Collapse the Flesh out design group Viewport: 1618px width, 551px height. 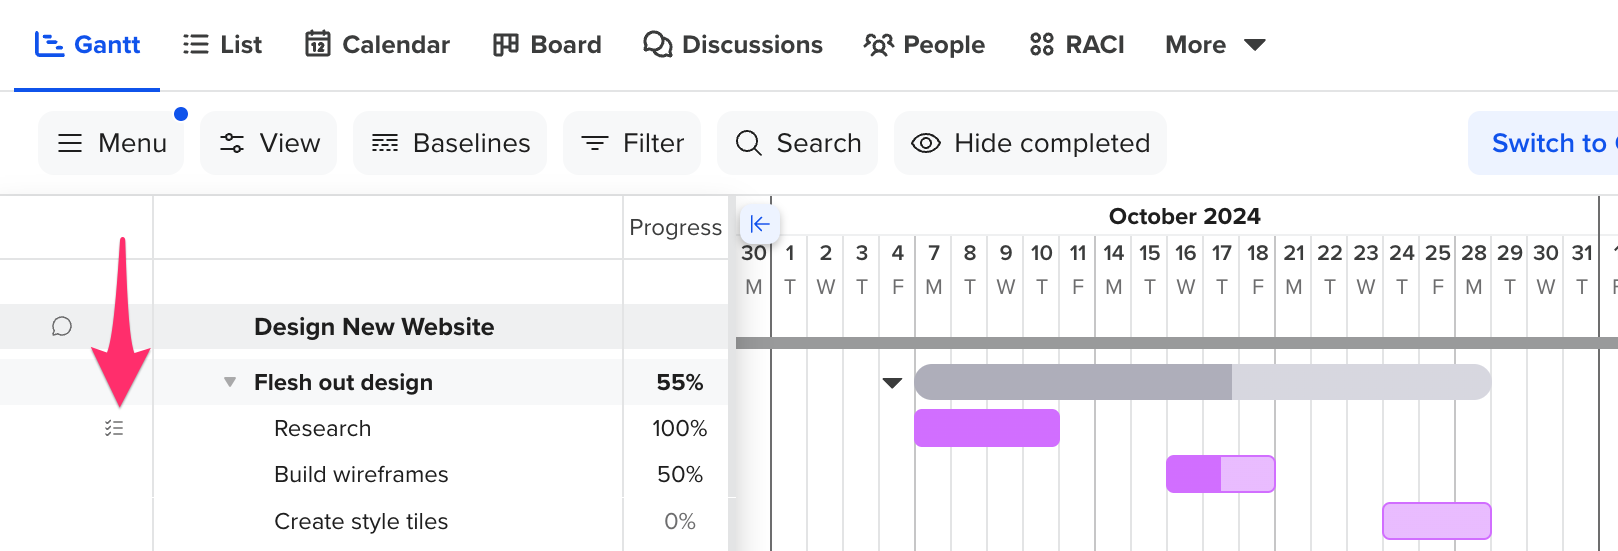point(230,382)
